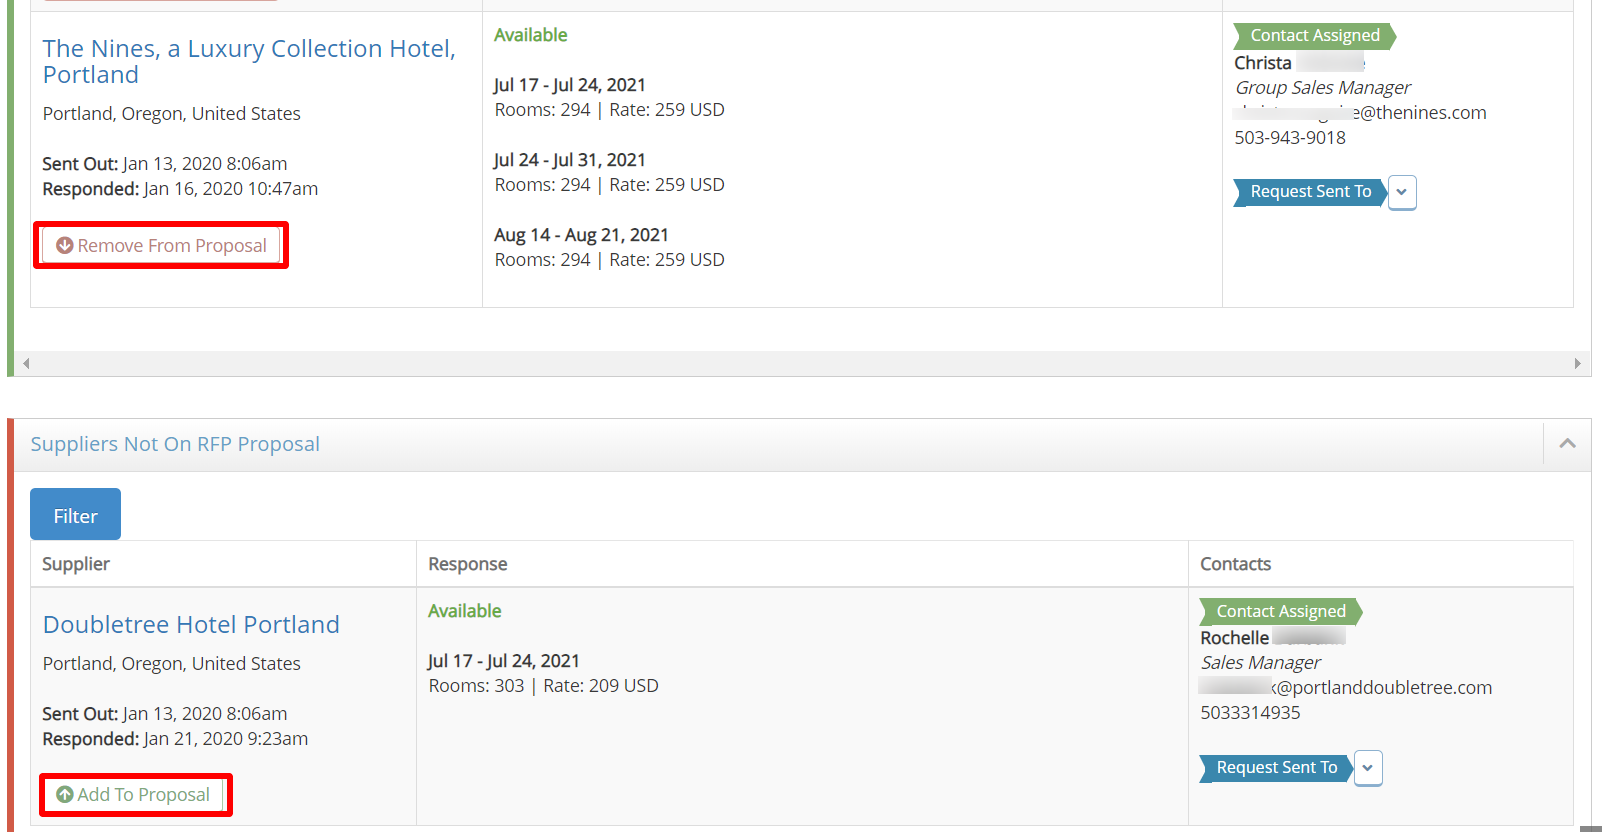Open the Doubletree Hotel Portland link
The image size is (1602, 832).
(191, 625)
